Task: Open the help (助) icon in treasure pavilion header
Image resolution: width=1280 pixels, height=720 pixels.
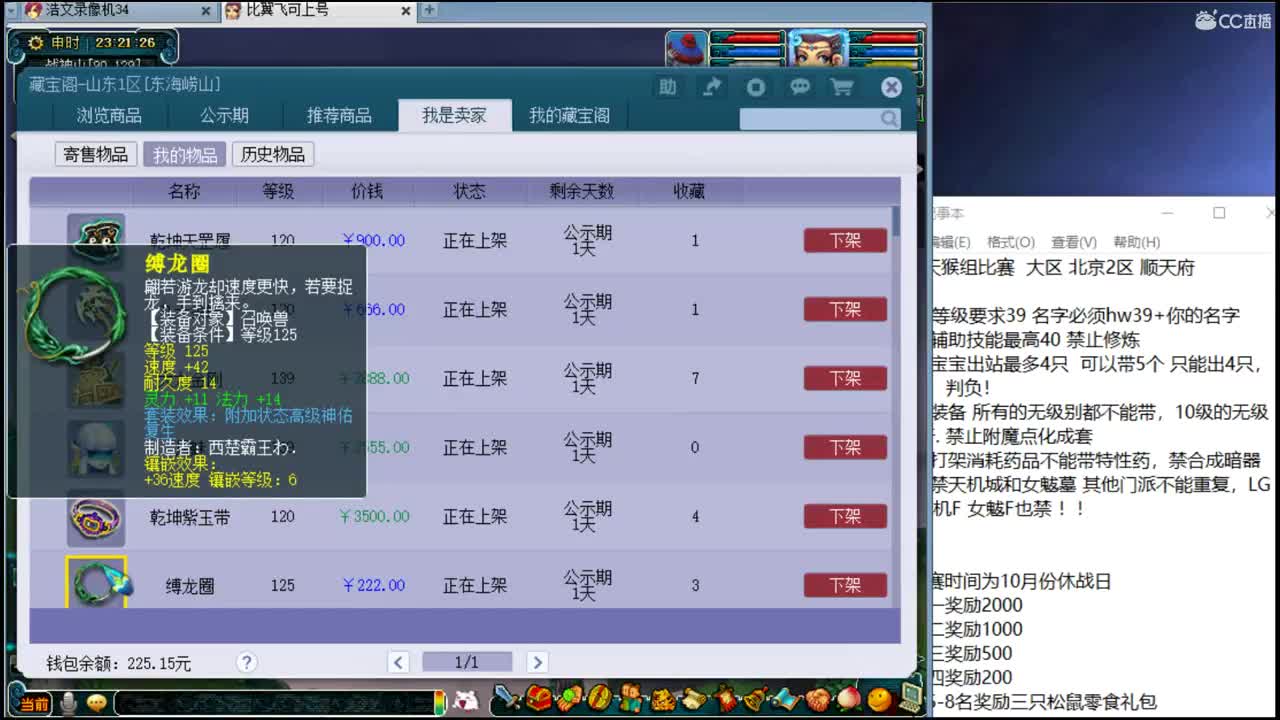Action: click(667, 87)
